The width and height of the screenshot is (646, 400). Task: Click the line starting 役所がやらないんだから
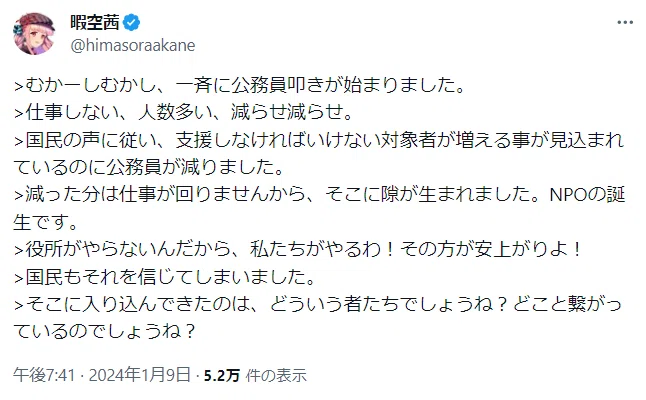click(298, 249)
